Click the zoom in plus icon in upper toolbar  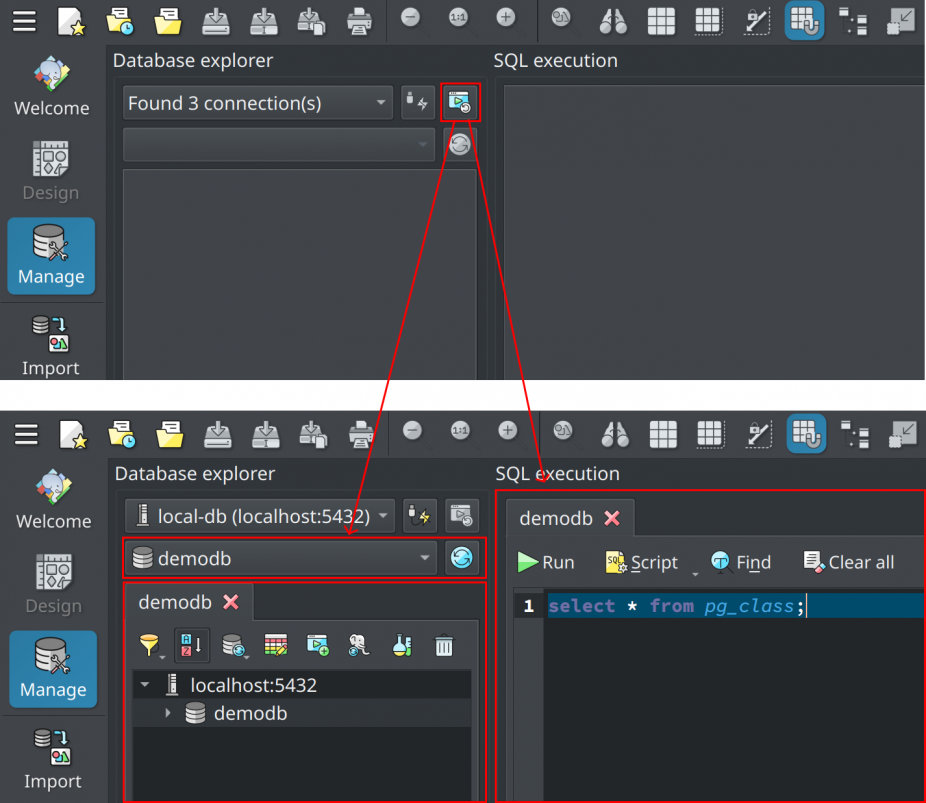[x=507, y=19]
